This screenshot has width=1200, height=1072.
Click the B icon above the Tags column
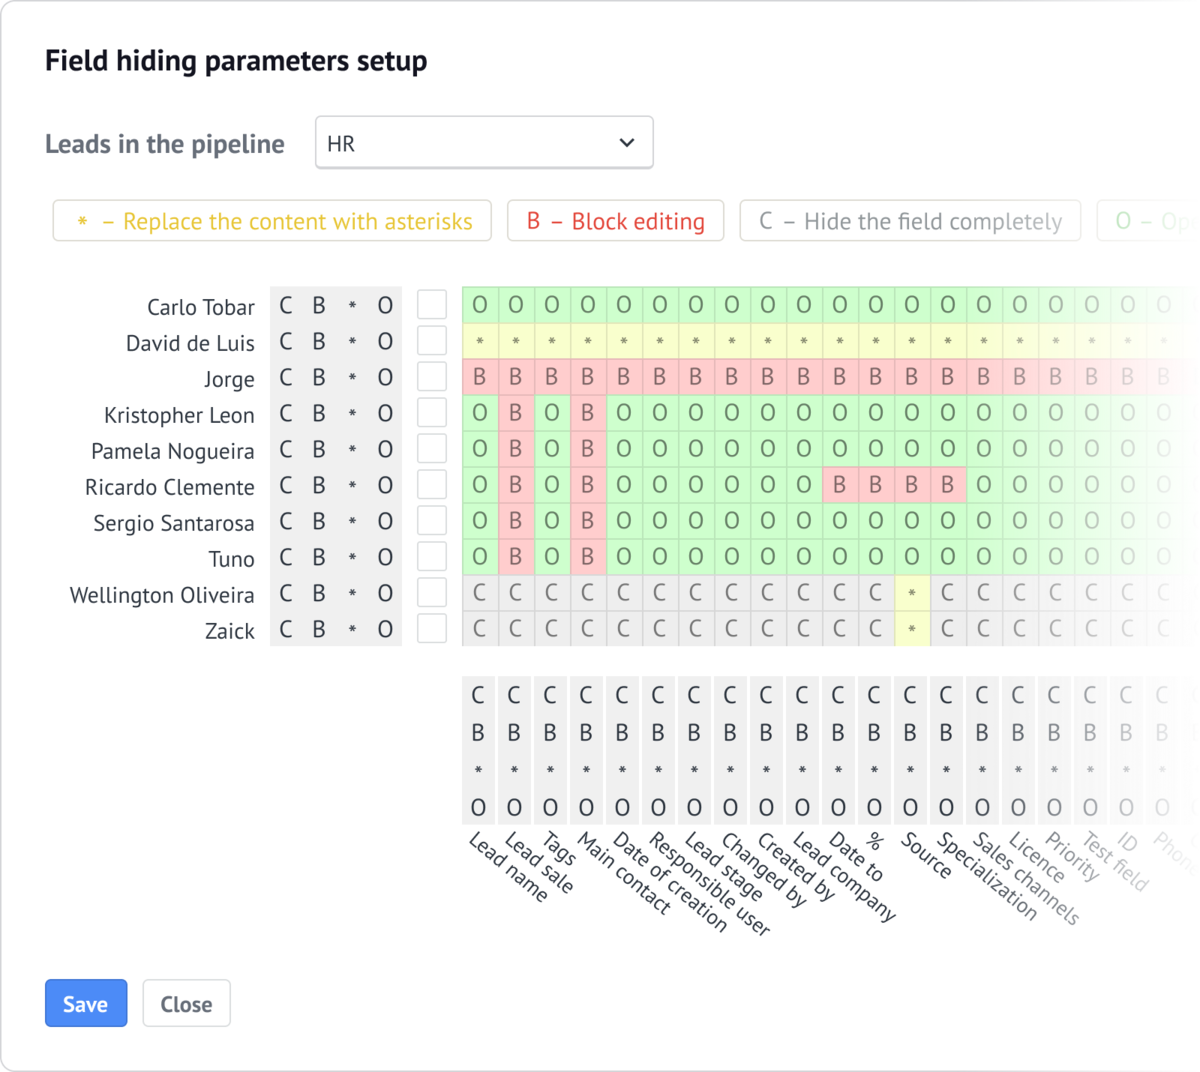550,733
